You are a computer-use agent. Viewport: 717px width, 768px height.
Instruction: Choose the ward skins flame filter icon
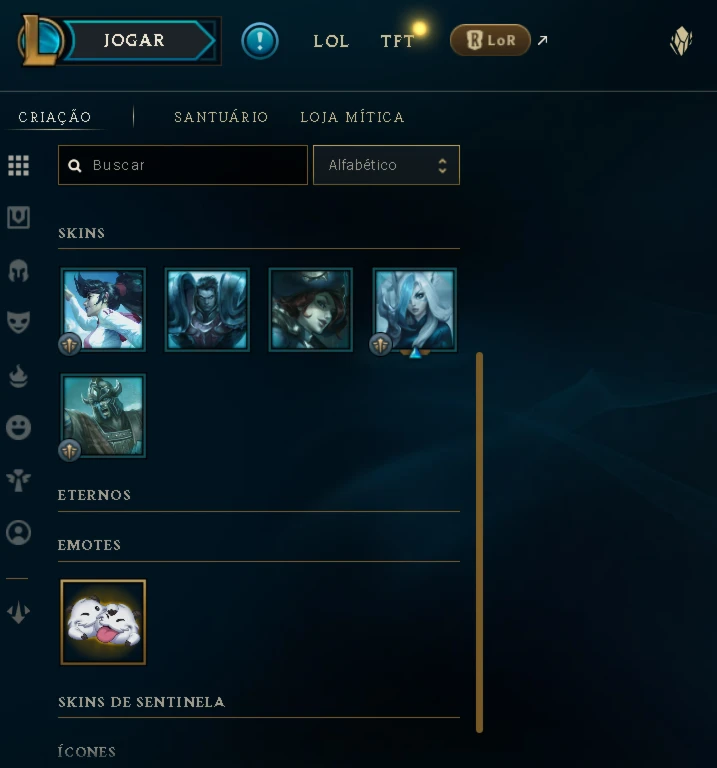coord(19,376)
